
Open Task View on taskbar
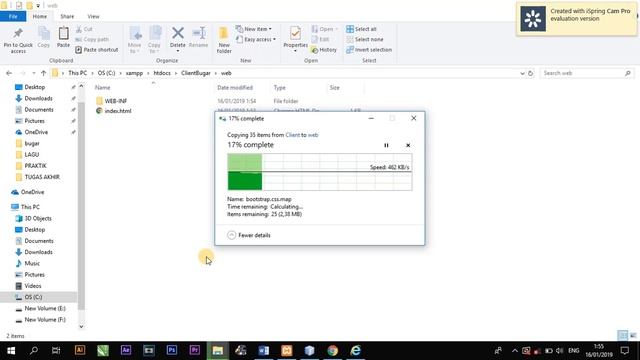[56, 350]
